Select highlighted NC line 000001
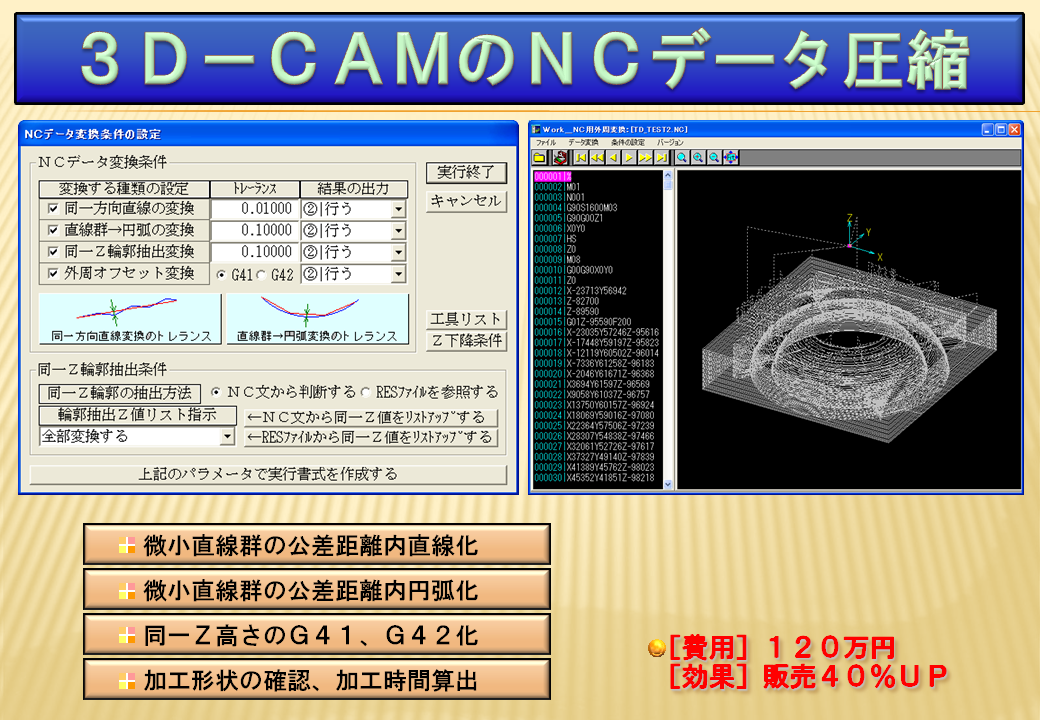 point(552,176)
